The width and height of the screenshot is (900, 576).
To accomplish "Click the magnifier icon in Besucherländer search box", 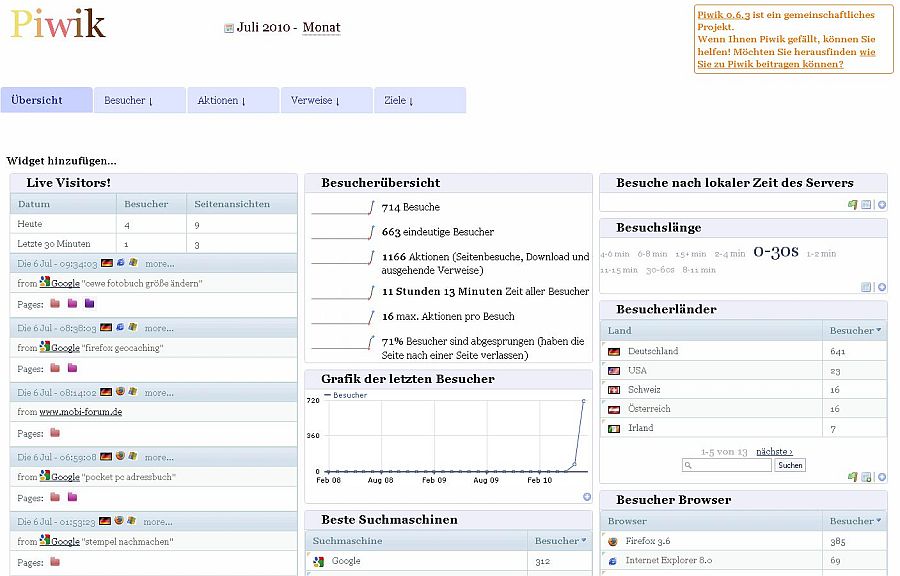I will click(x=687, y=464).
